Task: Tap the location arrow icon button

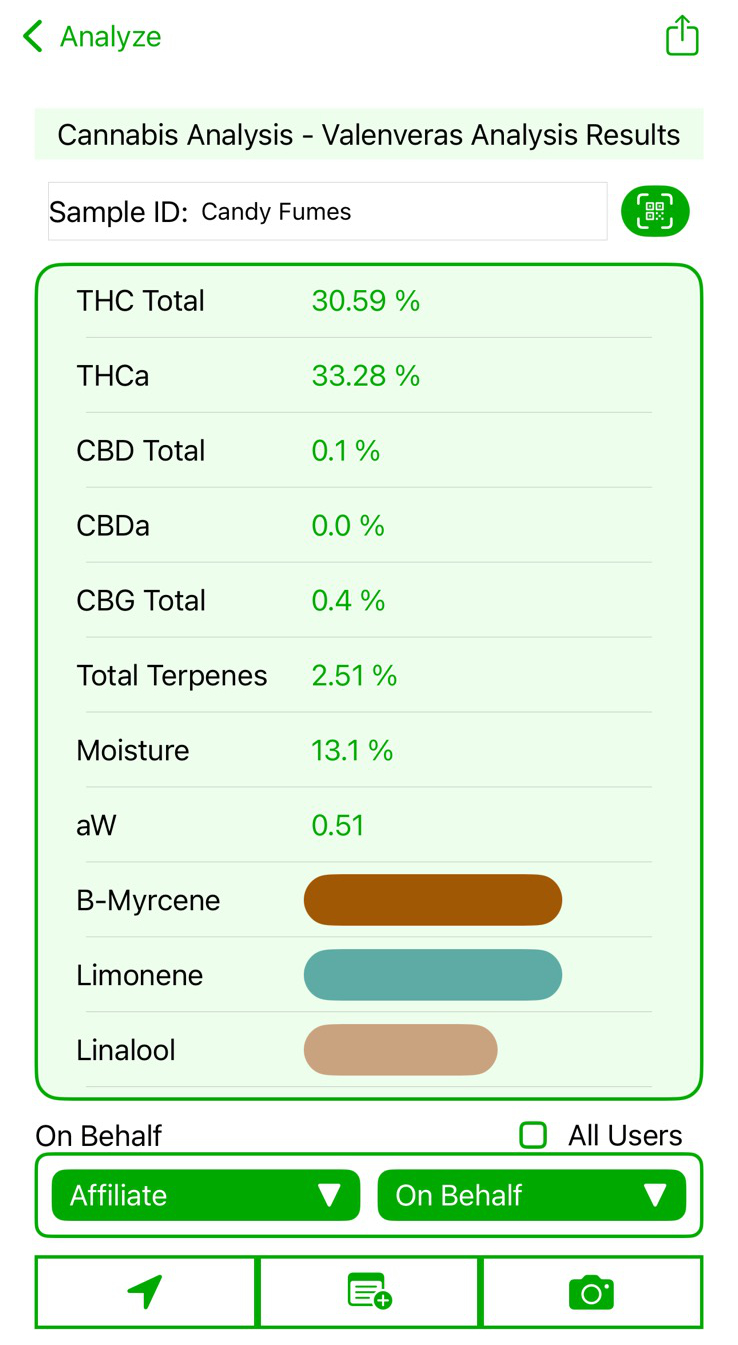Action: coord(146,1291)
